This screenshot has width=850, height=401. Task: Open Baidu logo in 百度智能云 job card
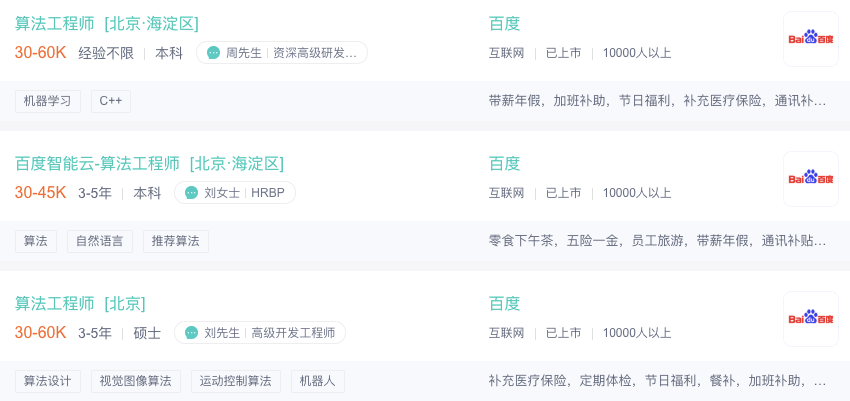click(810, 179)
